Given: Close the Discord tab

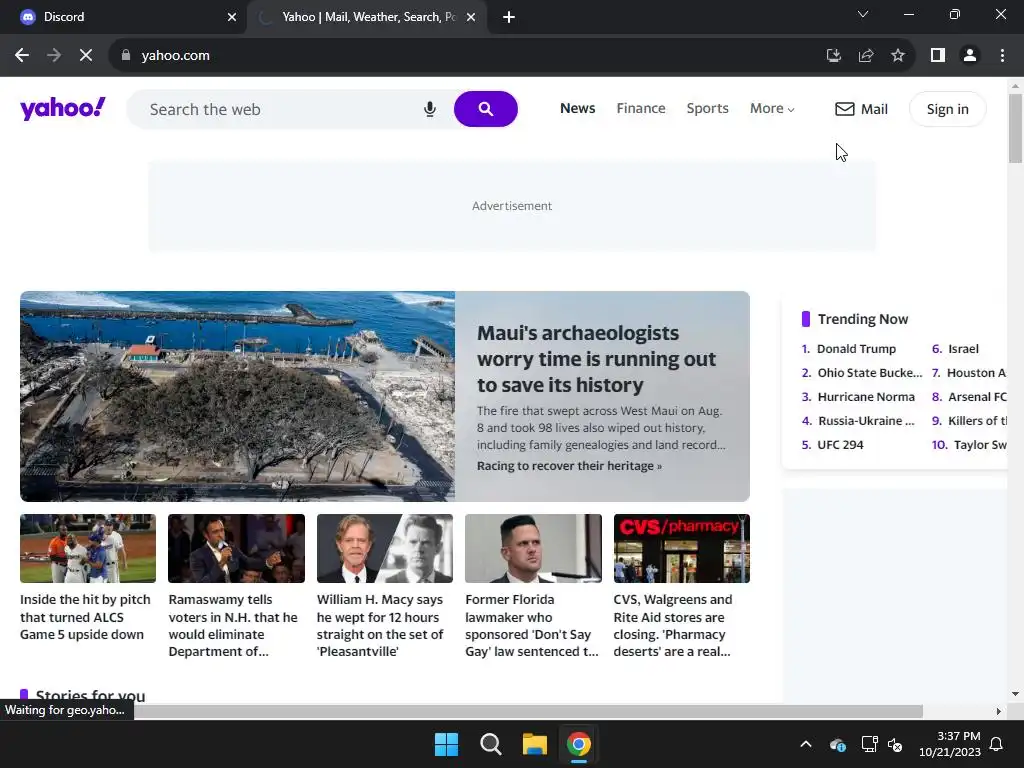Looking at the screenshot, I should (232, 17).
